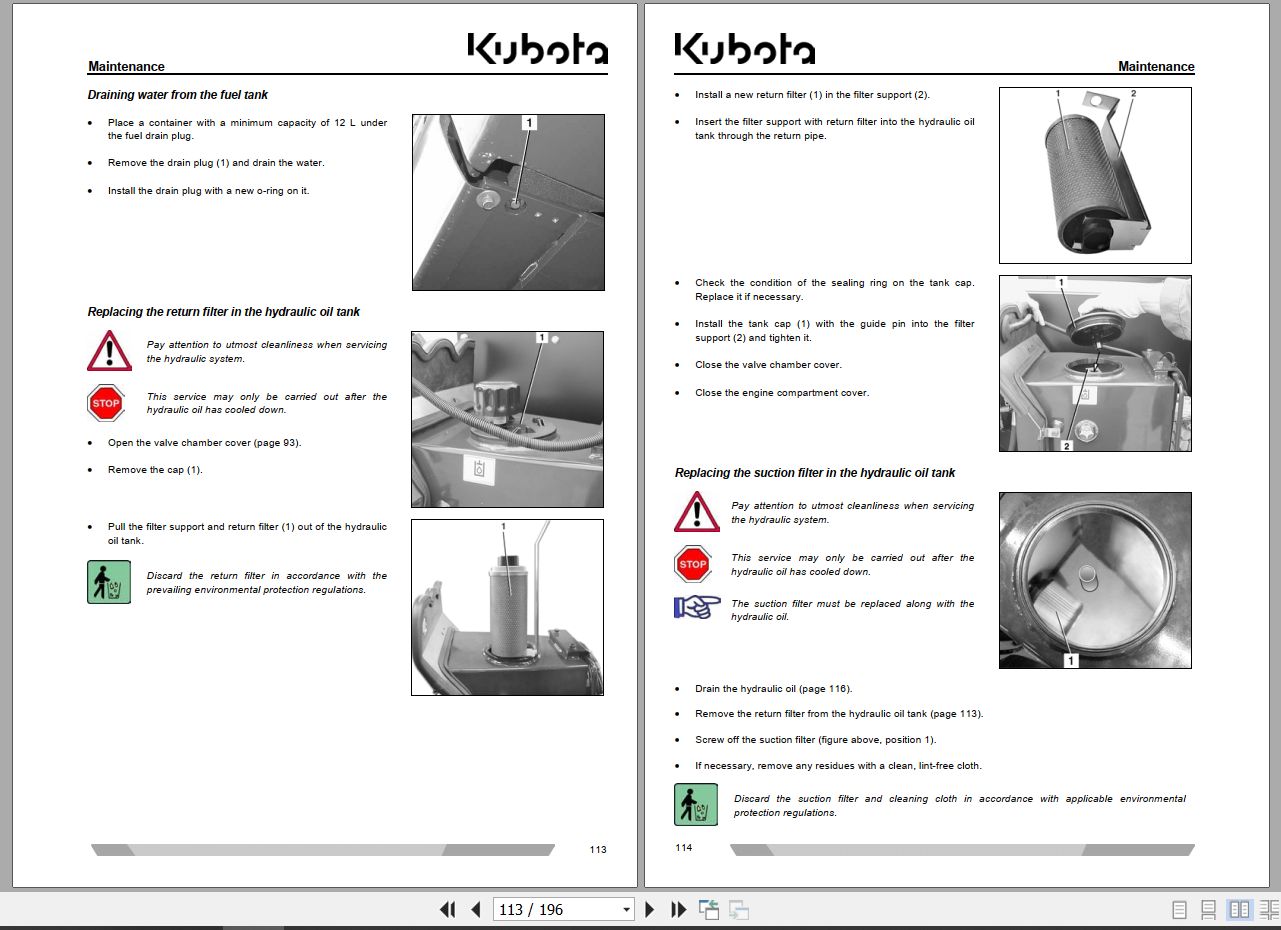The image size is (1281, 930).
Task: Turn on two-page continuous scrolling mode
Action: 1267,909
